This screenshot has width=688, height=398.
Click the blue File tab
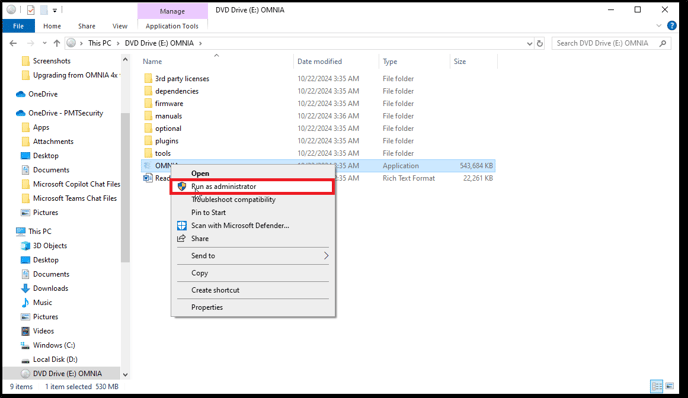18,26
